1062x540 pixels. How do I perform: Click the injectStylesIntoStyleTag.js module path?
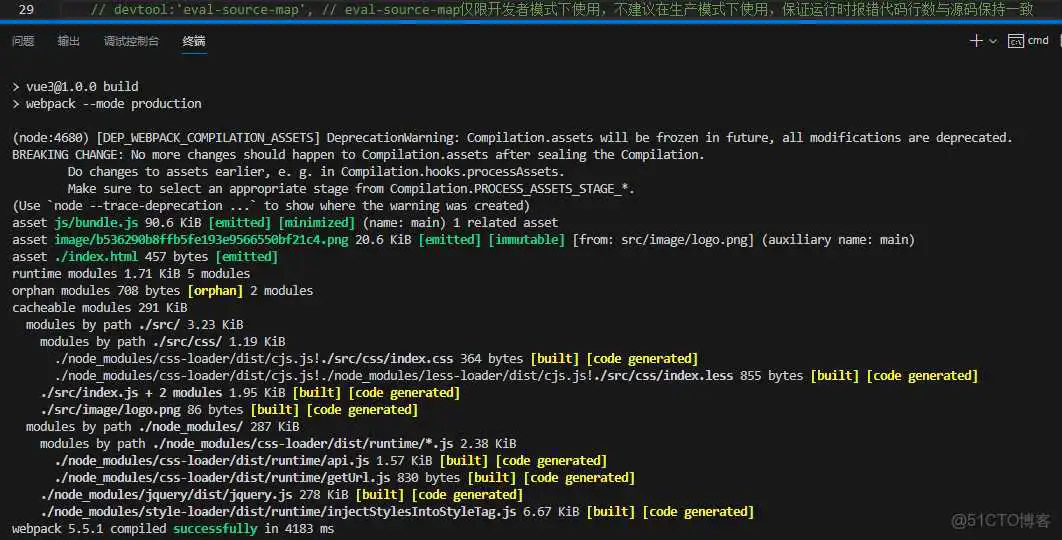click(278, 511)
